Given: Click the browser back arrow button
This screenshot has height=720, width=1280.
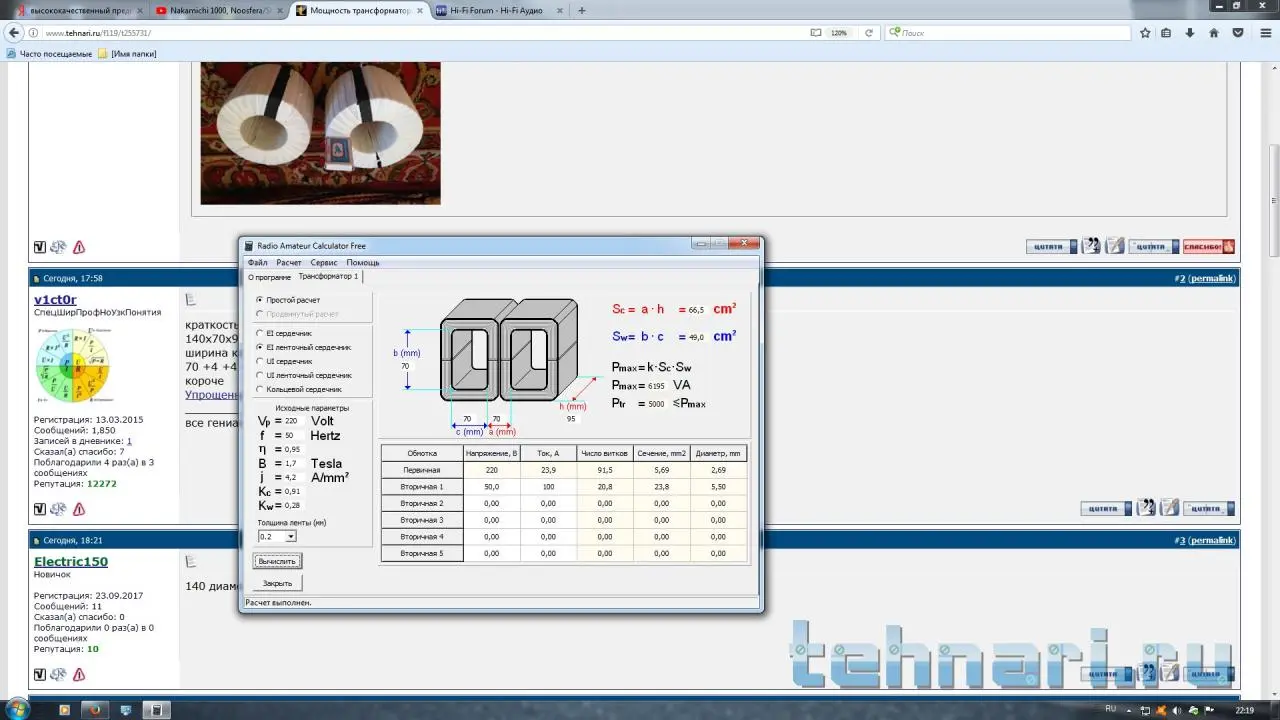Looking at the screenshot, I should (14, 33).
